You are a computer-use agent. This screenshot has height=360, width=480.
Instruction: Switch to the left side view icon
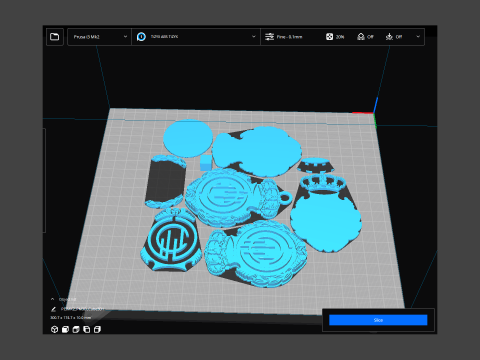[87, 329]
